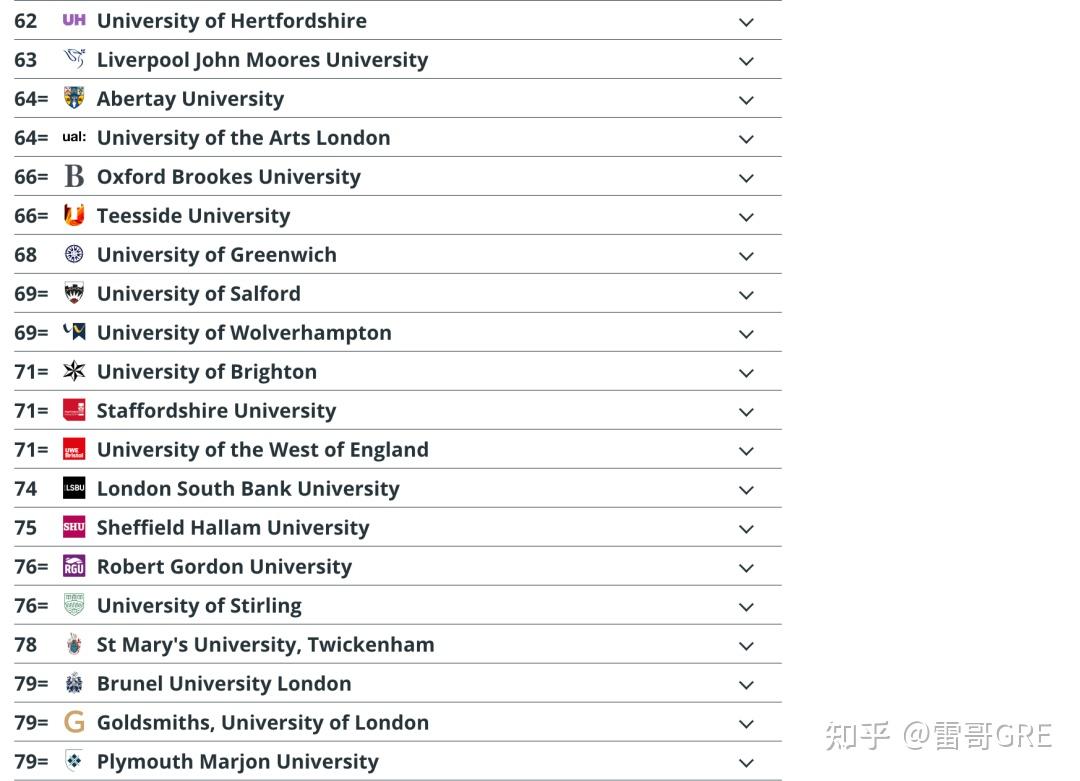The width and height of the screenshot is (1080, 781).
Task: Click the UWE Bristol red logo icon
Action: (x=73, y=449)
